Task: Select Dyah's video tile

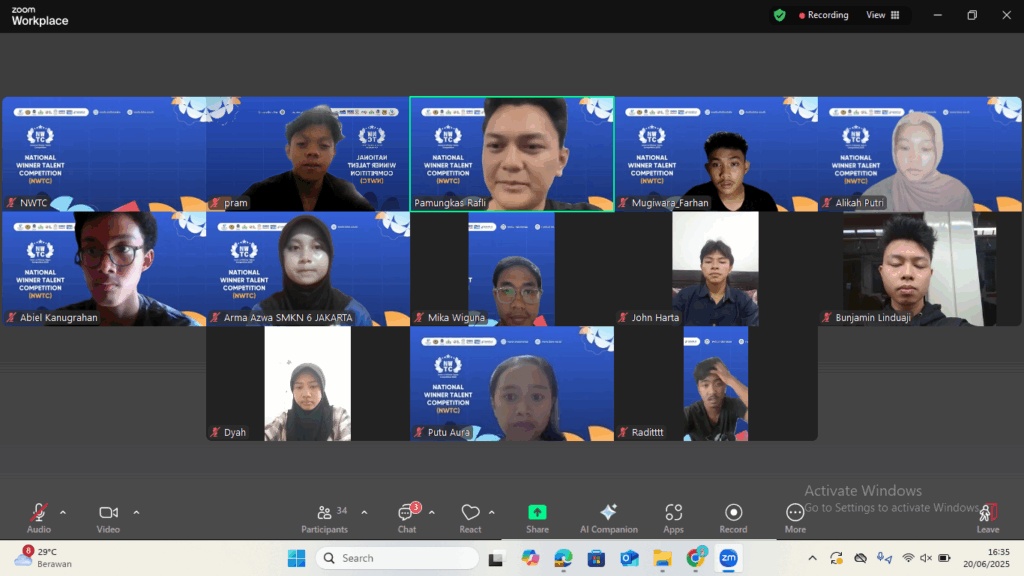Action: pos(308,383)
